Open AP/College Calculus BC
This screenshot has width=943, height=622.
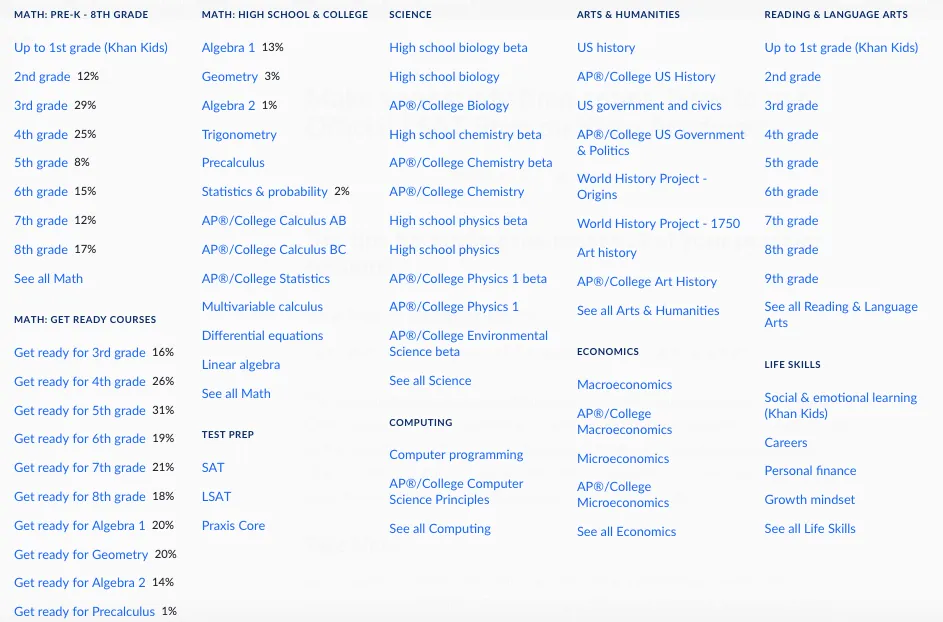coord(274,249)
